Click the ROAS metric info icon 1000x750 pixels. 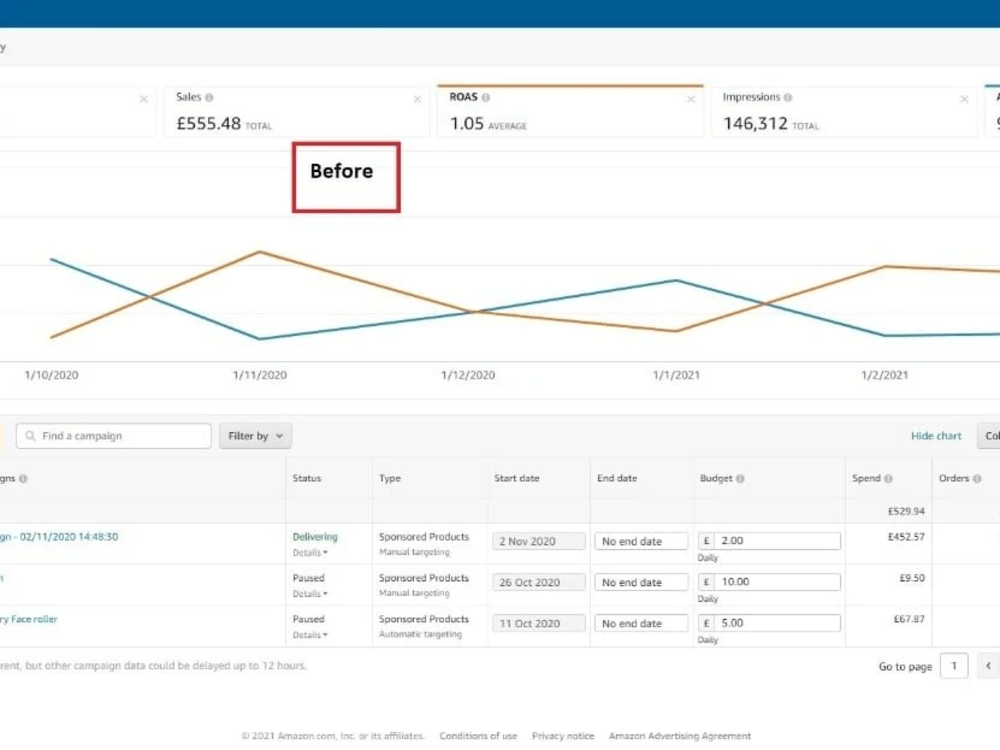[x=486, y=98]
